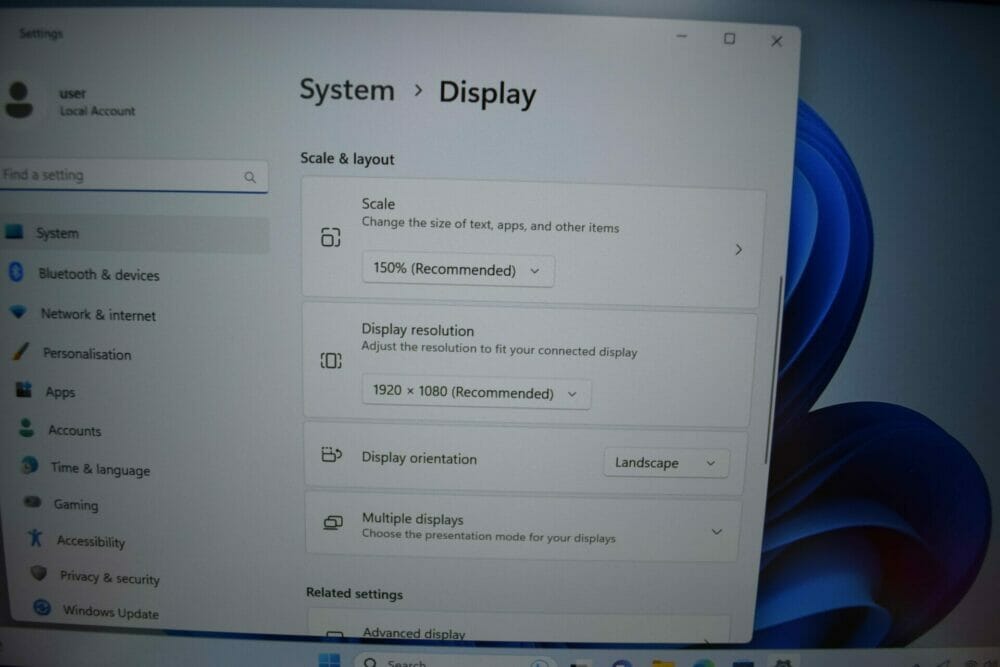The width and height of the screenshot is (1000, 667).
Task: Open the Landscape orientation dropdown
Action: [665, 463]
